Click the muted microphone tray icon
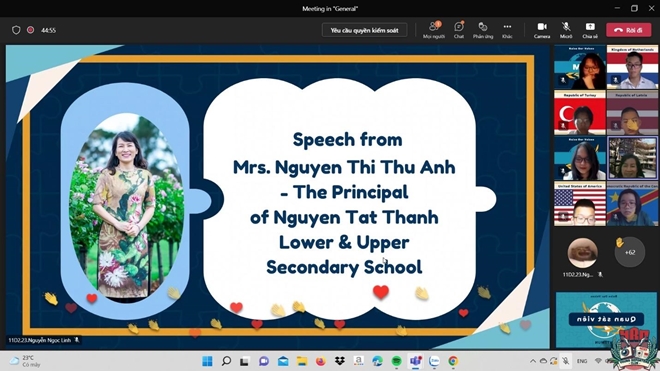Viewport: 660px width, 371px height. [x=566, y=361]
